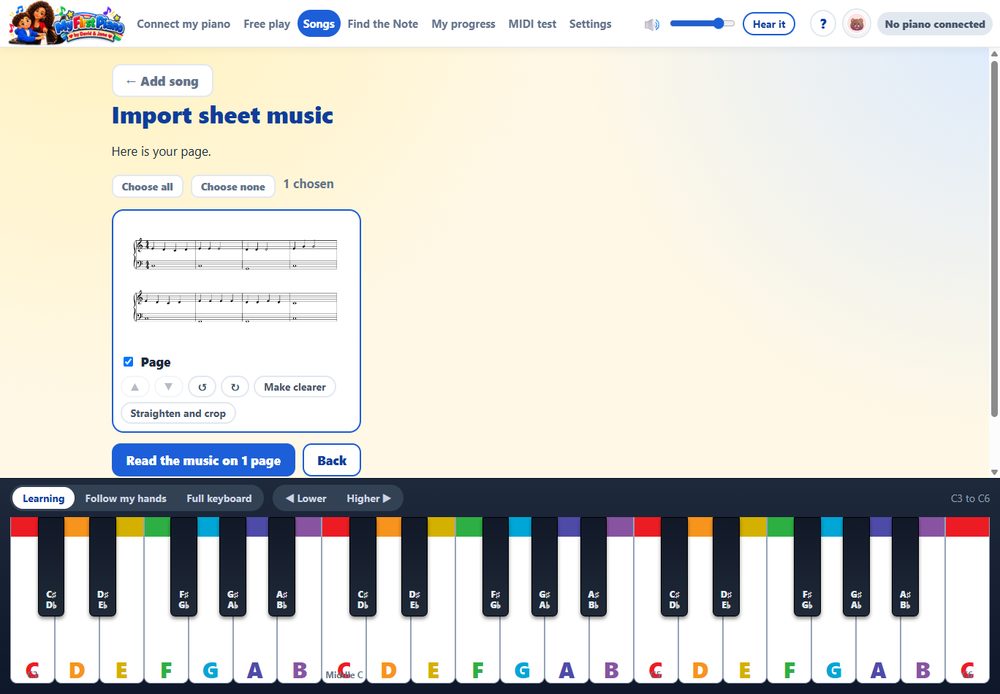
Task: Click Choose all button
Action: tap(147, 187)
